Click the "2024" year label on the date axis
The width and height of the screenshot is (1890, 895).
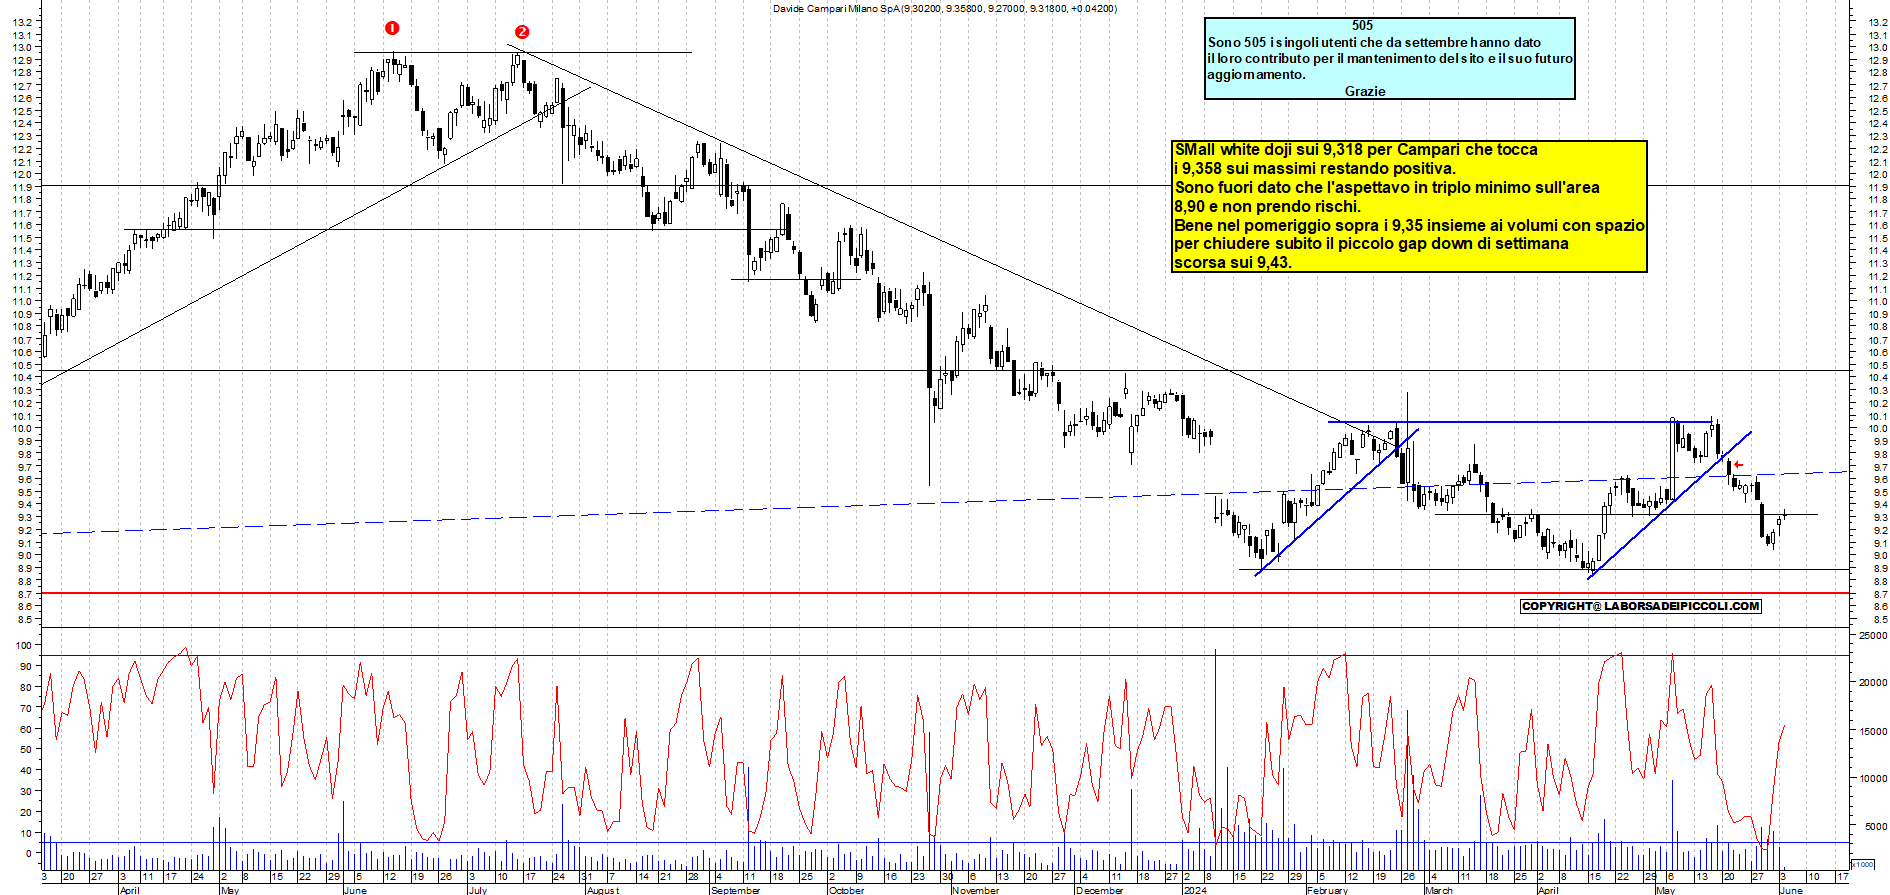click(1194, 890)
